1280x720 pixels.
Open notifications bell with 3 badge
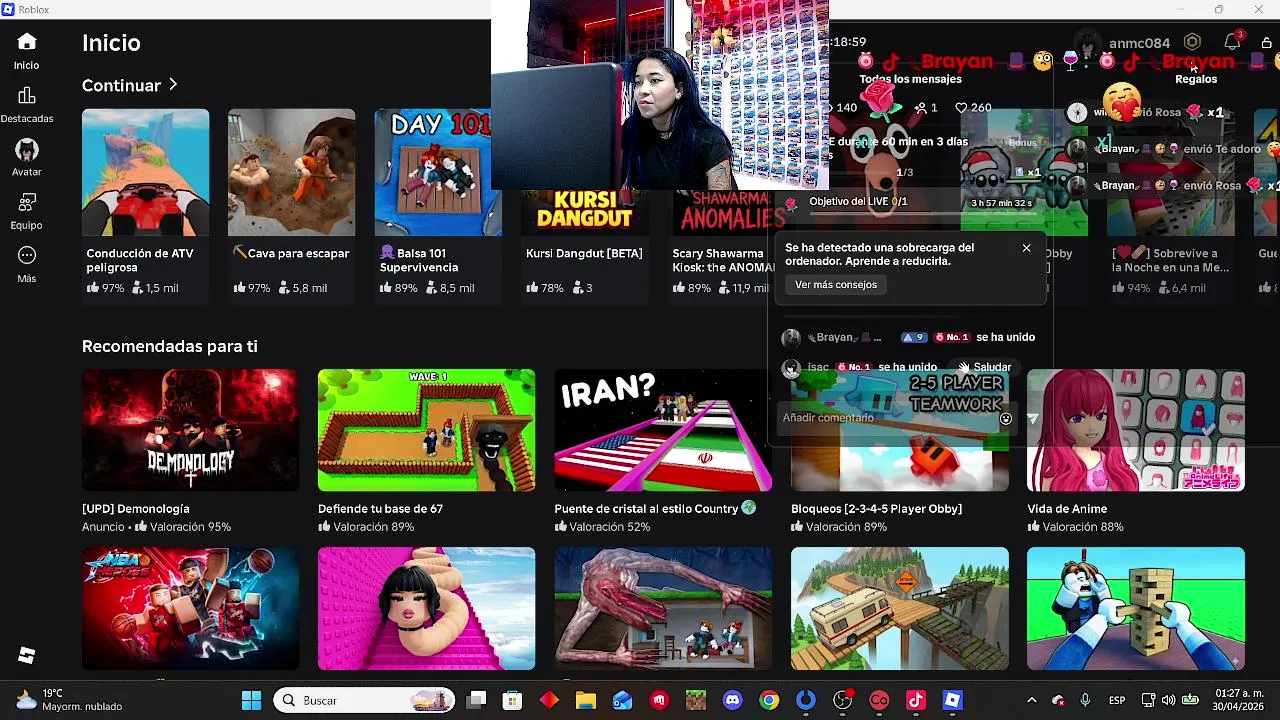1232,42
